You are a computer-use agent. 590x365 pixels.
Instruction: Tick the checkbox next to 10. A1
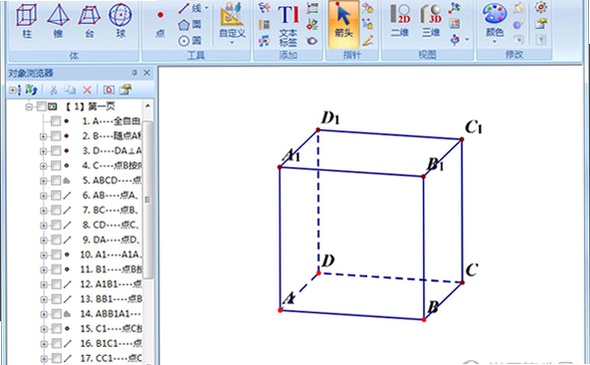(56, 255)
